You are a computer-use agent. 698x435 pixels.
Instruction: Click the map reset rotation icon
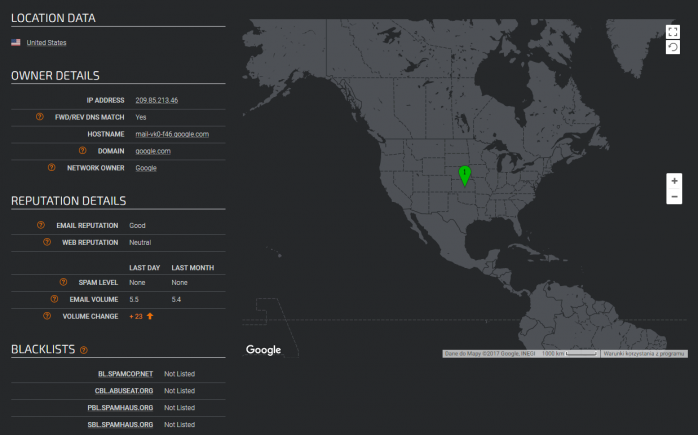[x=673, y=47]
